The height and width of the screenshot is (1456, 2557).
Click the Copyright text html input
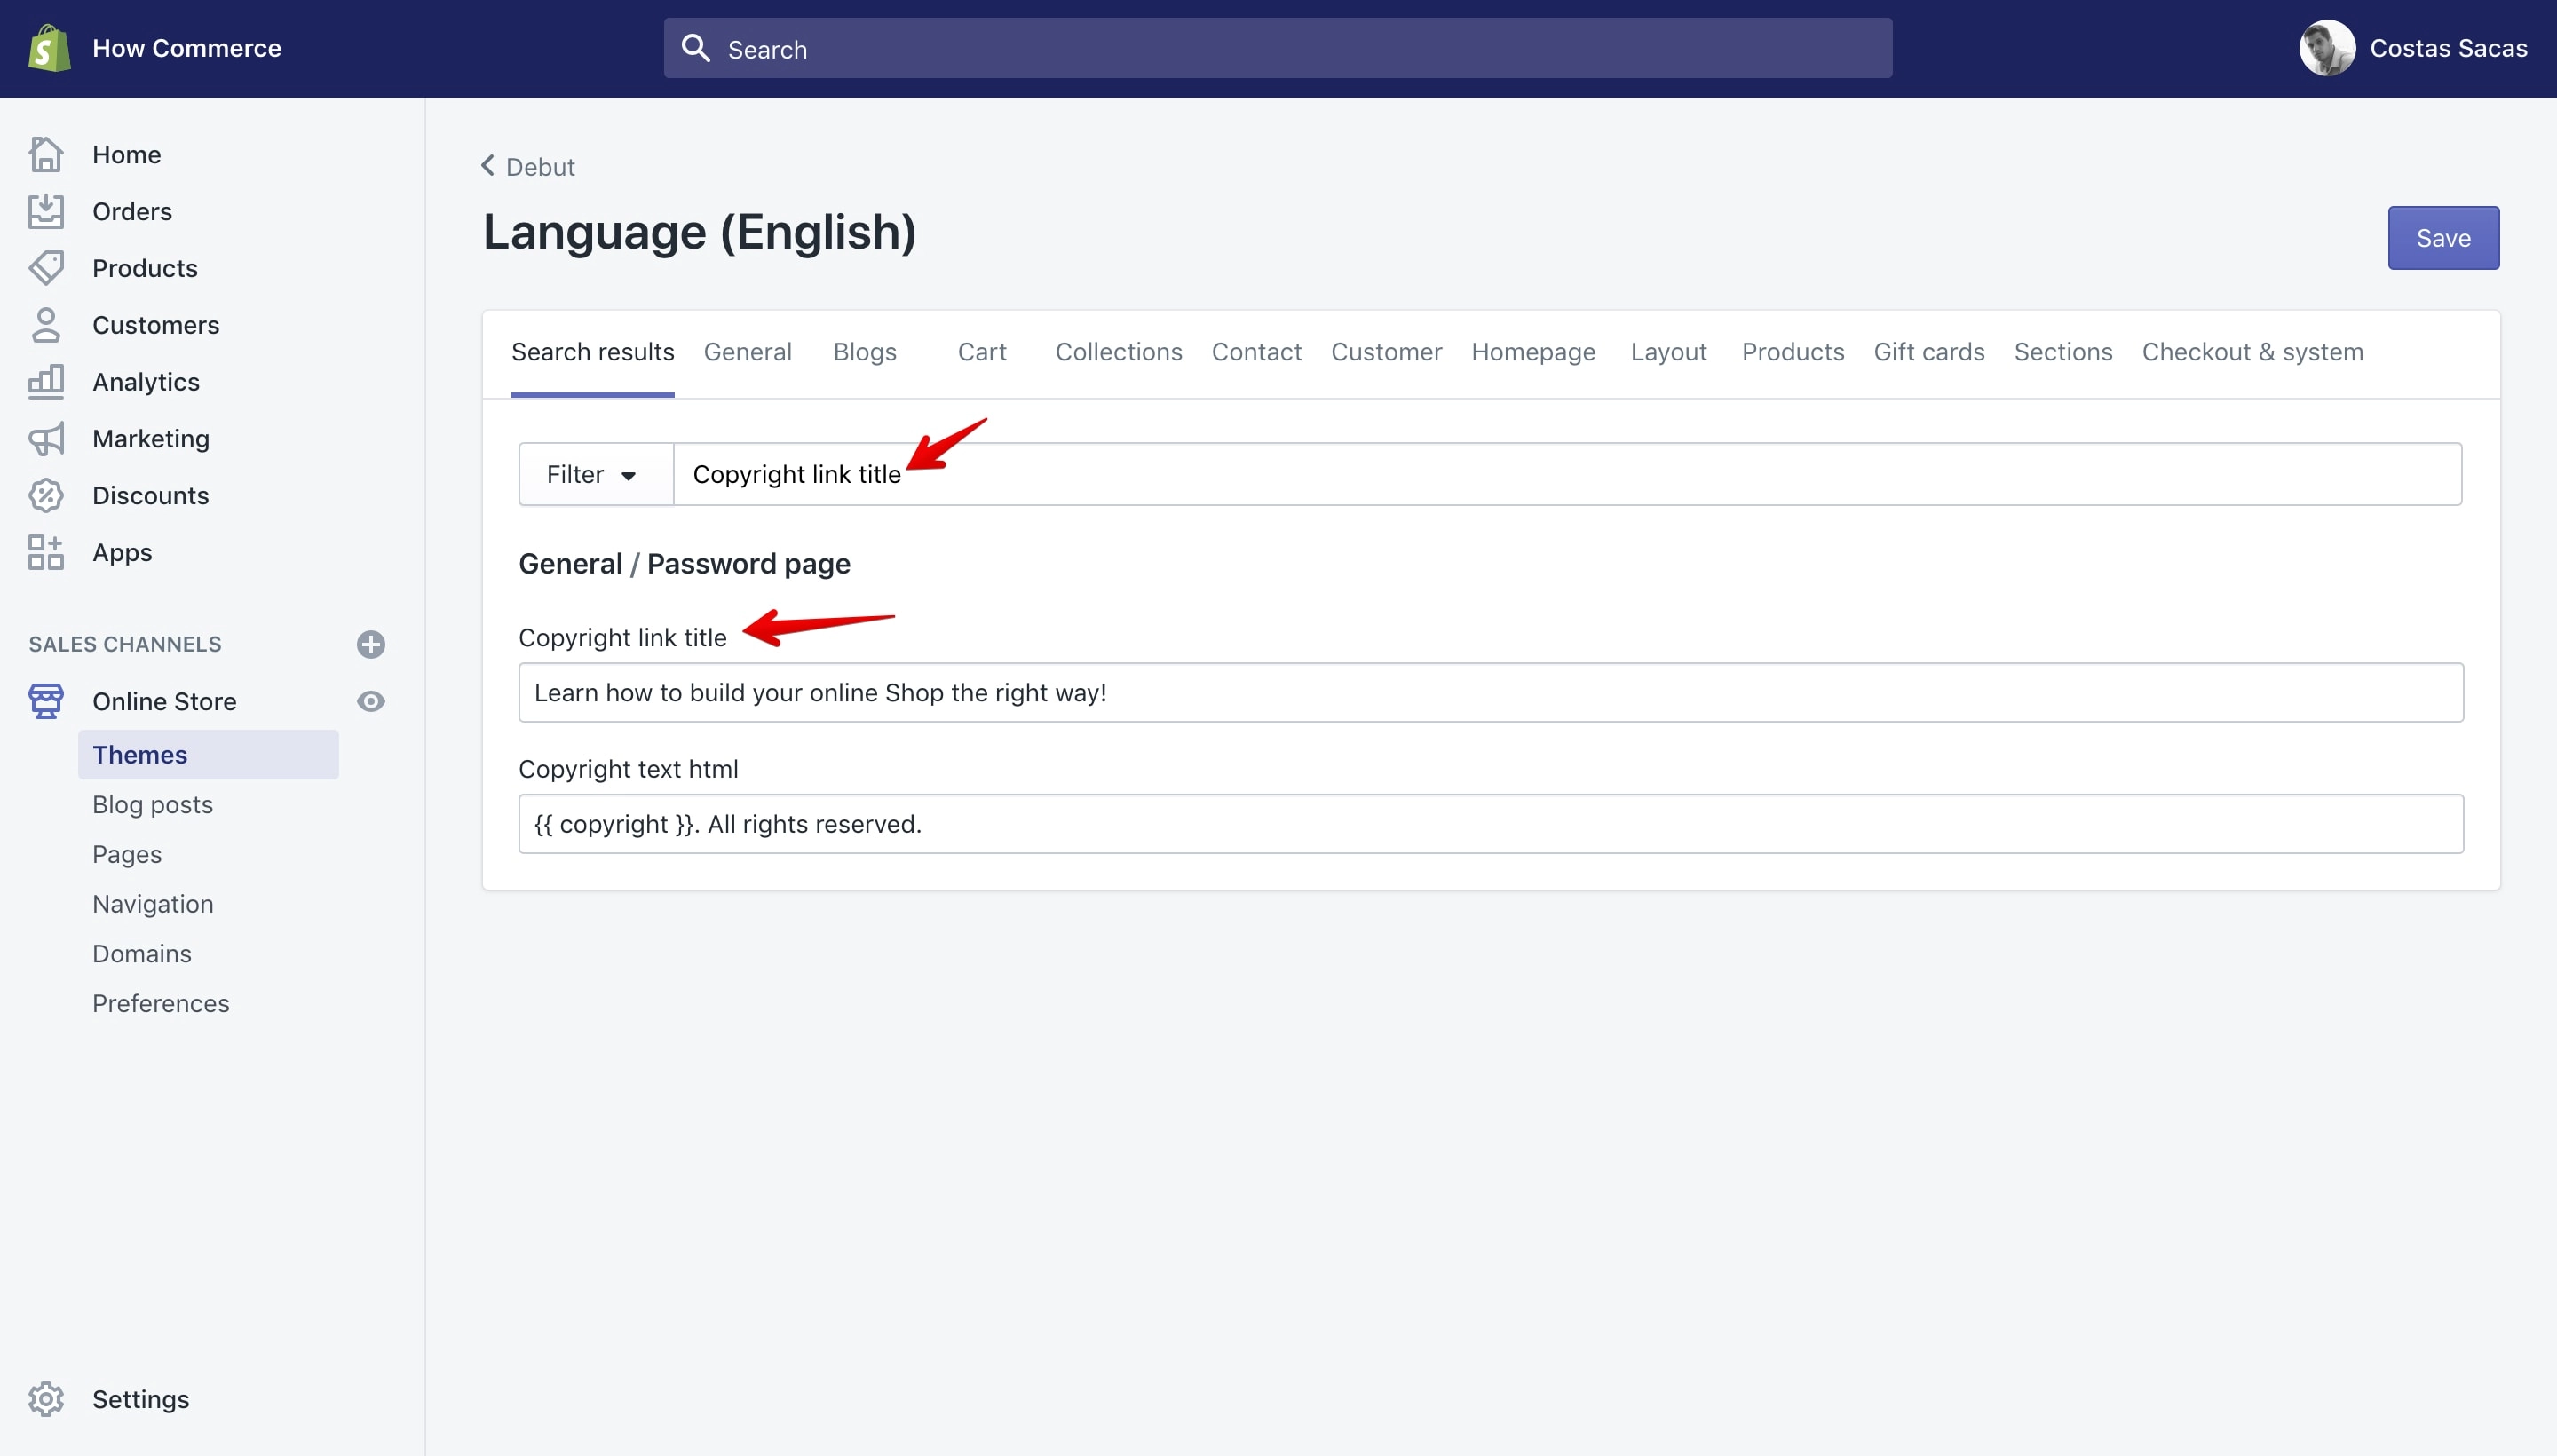pos(1490,824)
